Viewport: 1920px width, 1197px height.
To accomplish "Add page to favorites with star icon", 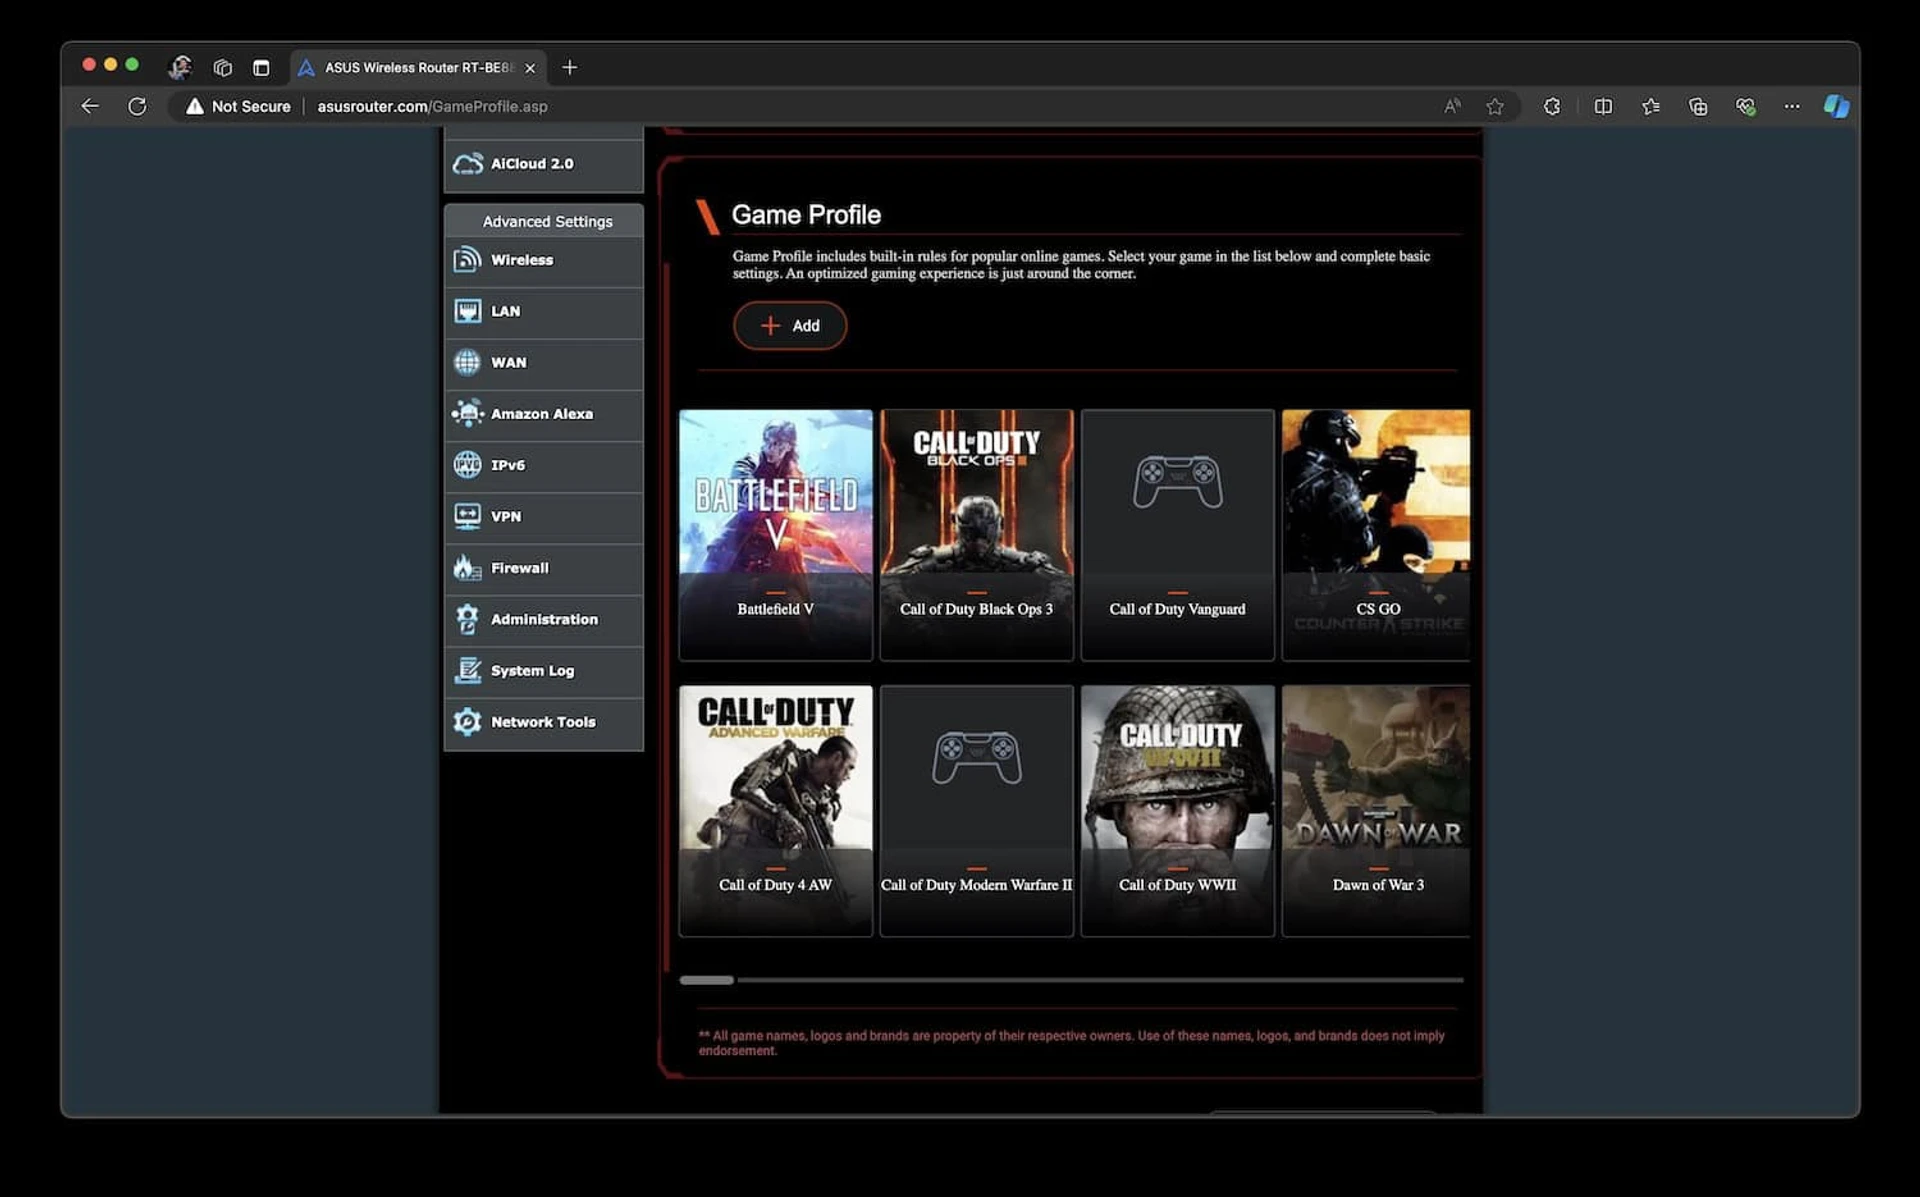I will (1495, 106).
